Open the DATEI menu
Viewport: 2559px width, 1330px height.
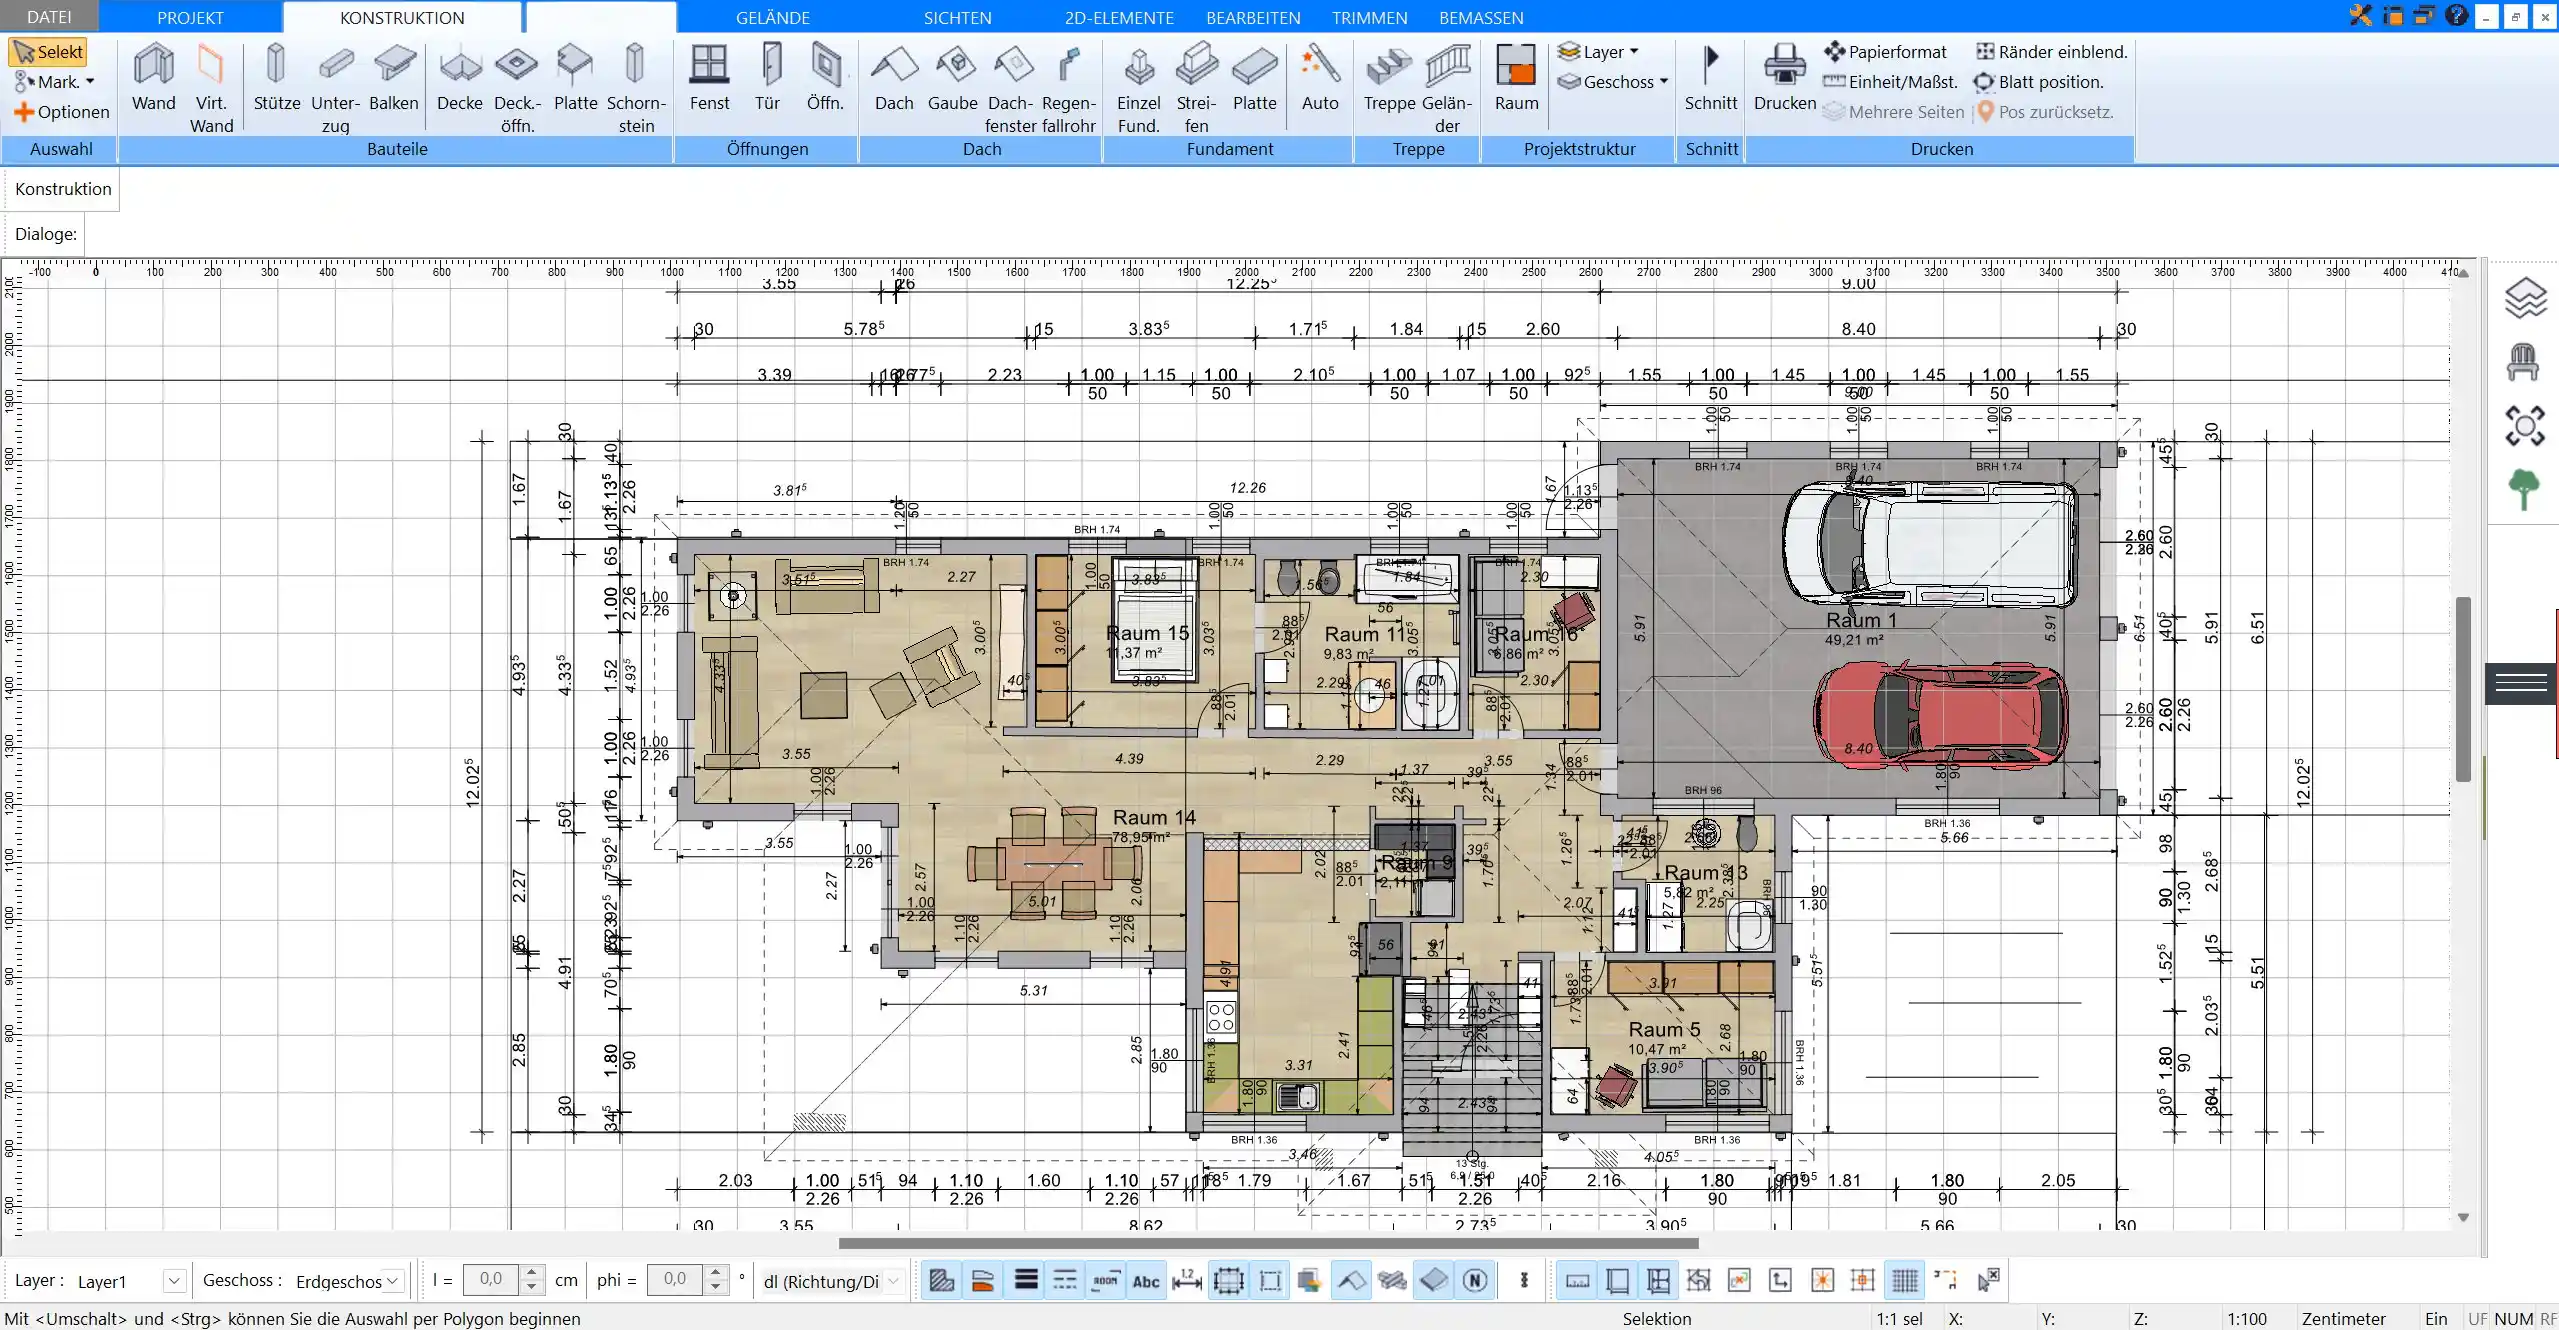[49, 17]
